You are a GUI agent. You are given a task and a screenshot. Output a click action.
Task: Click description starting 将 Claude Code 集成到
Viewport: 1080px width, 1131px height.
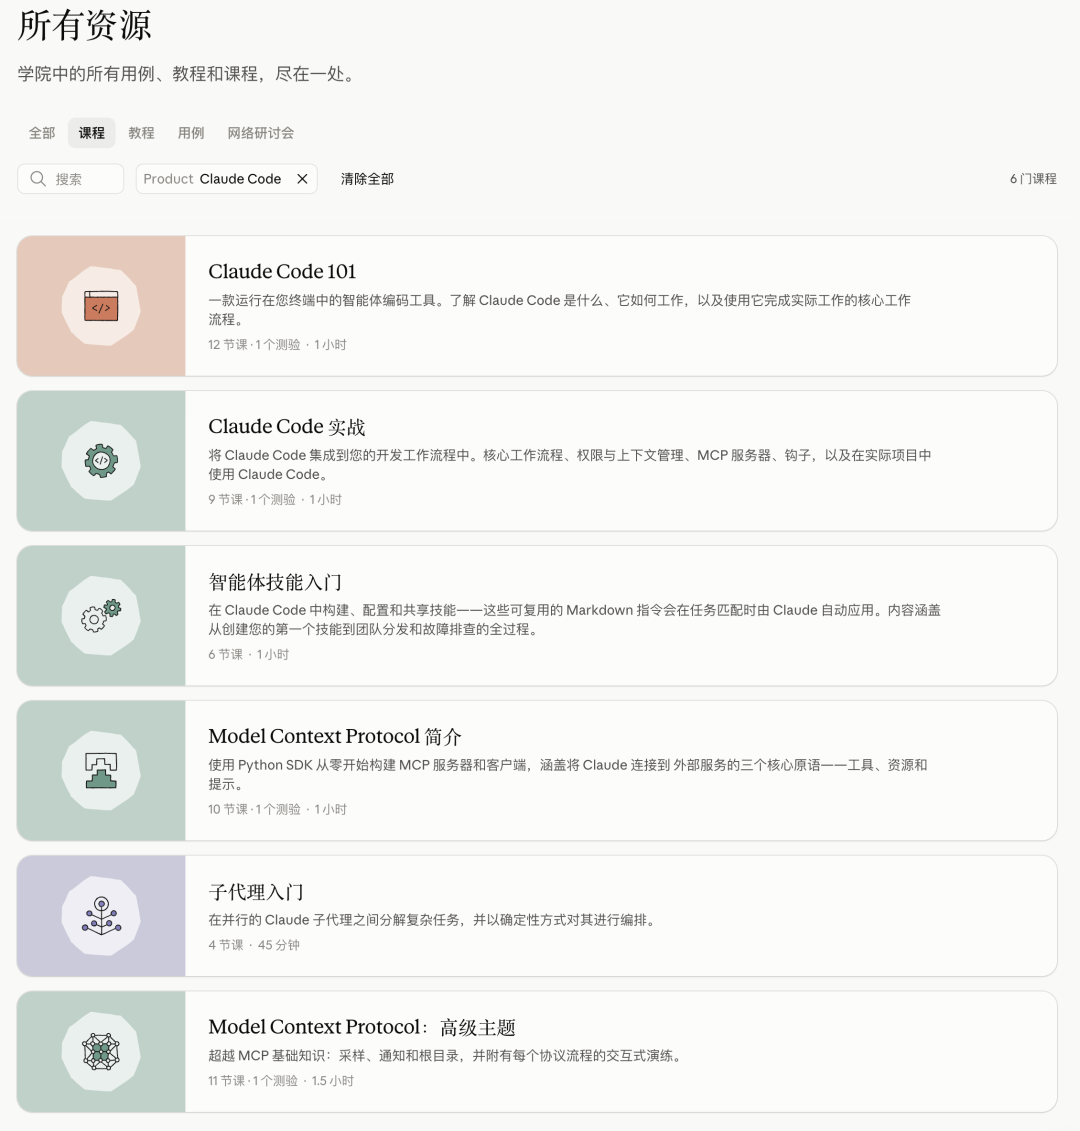tap(570, 465)
